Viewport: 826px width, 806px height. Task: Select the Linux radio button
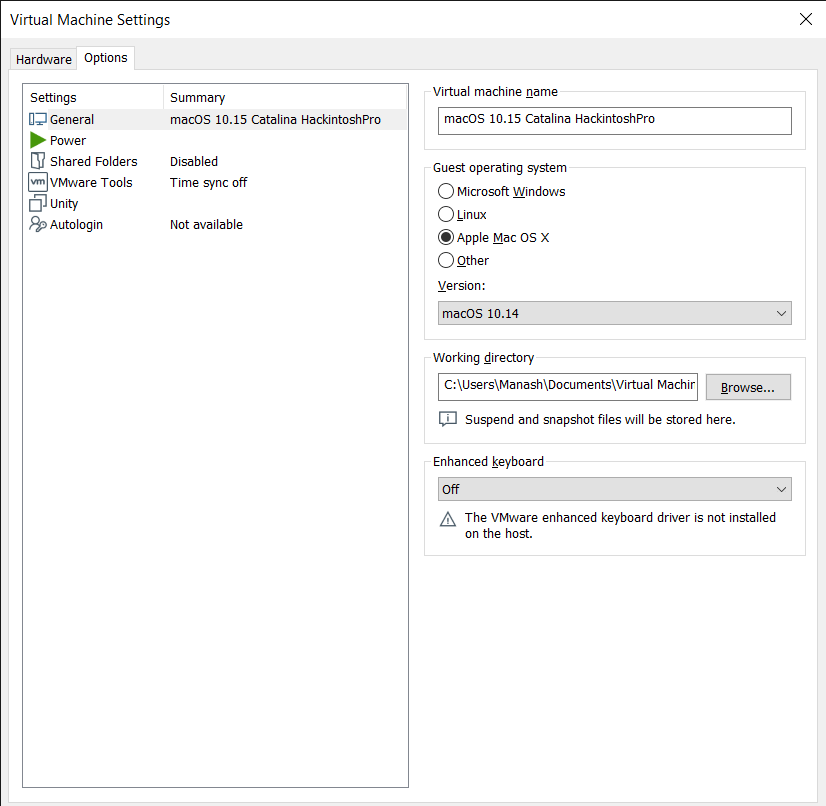pyautogui.click(x=446, y=214)
